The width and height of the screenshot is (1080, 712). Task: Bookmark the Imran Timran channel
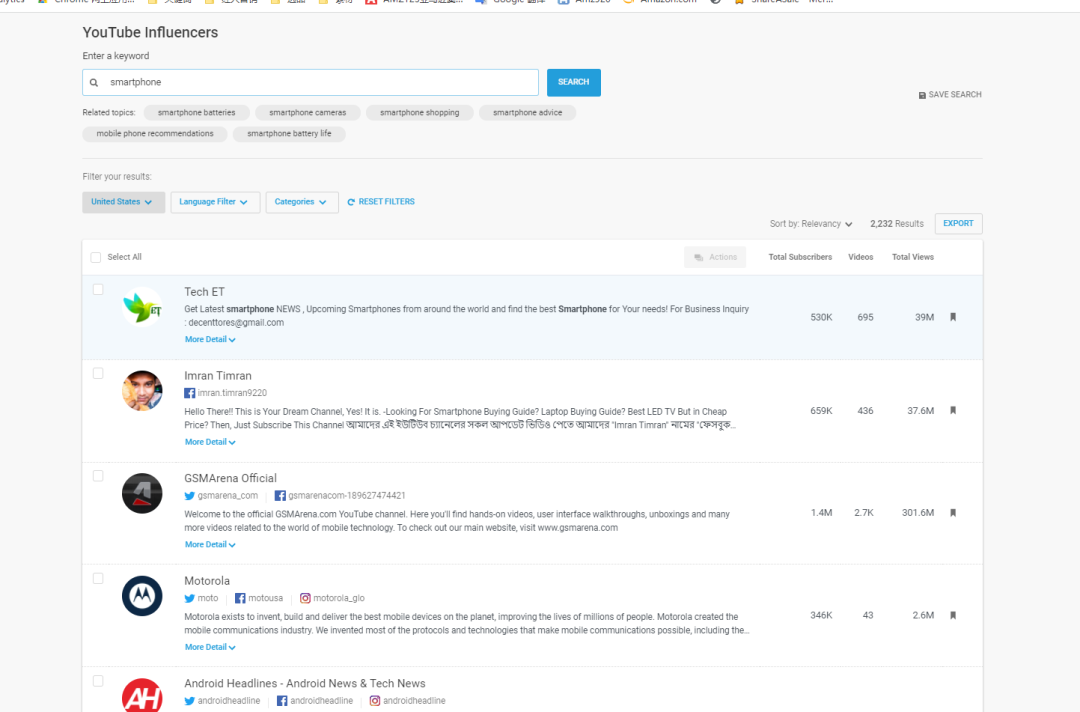952,410
